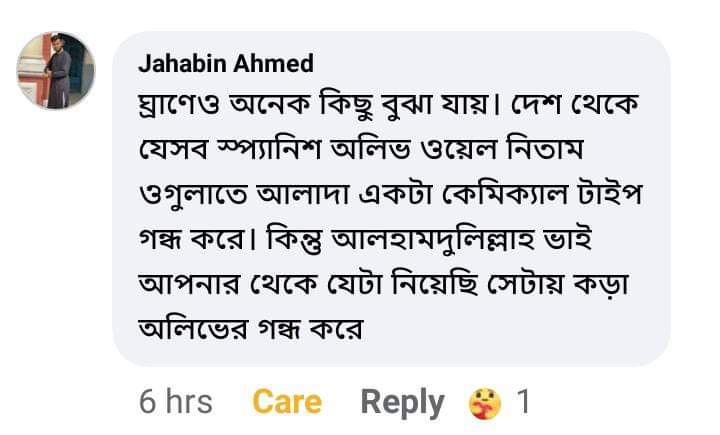Open Jahabin Ahmed's profile picture
The image size is (720, 435).
point(56,71)
